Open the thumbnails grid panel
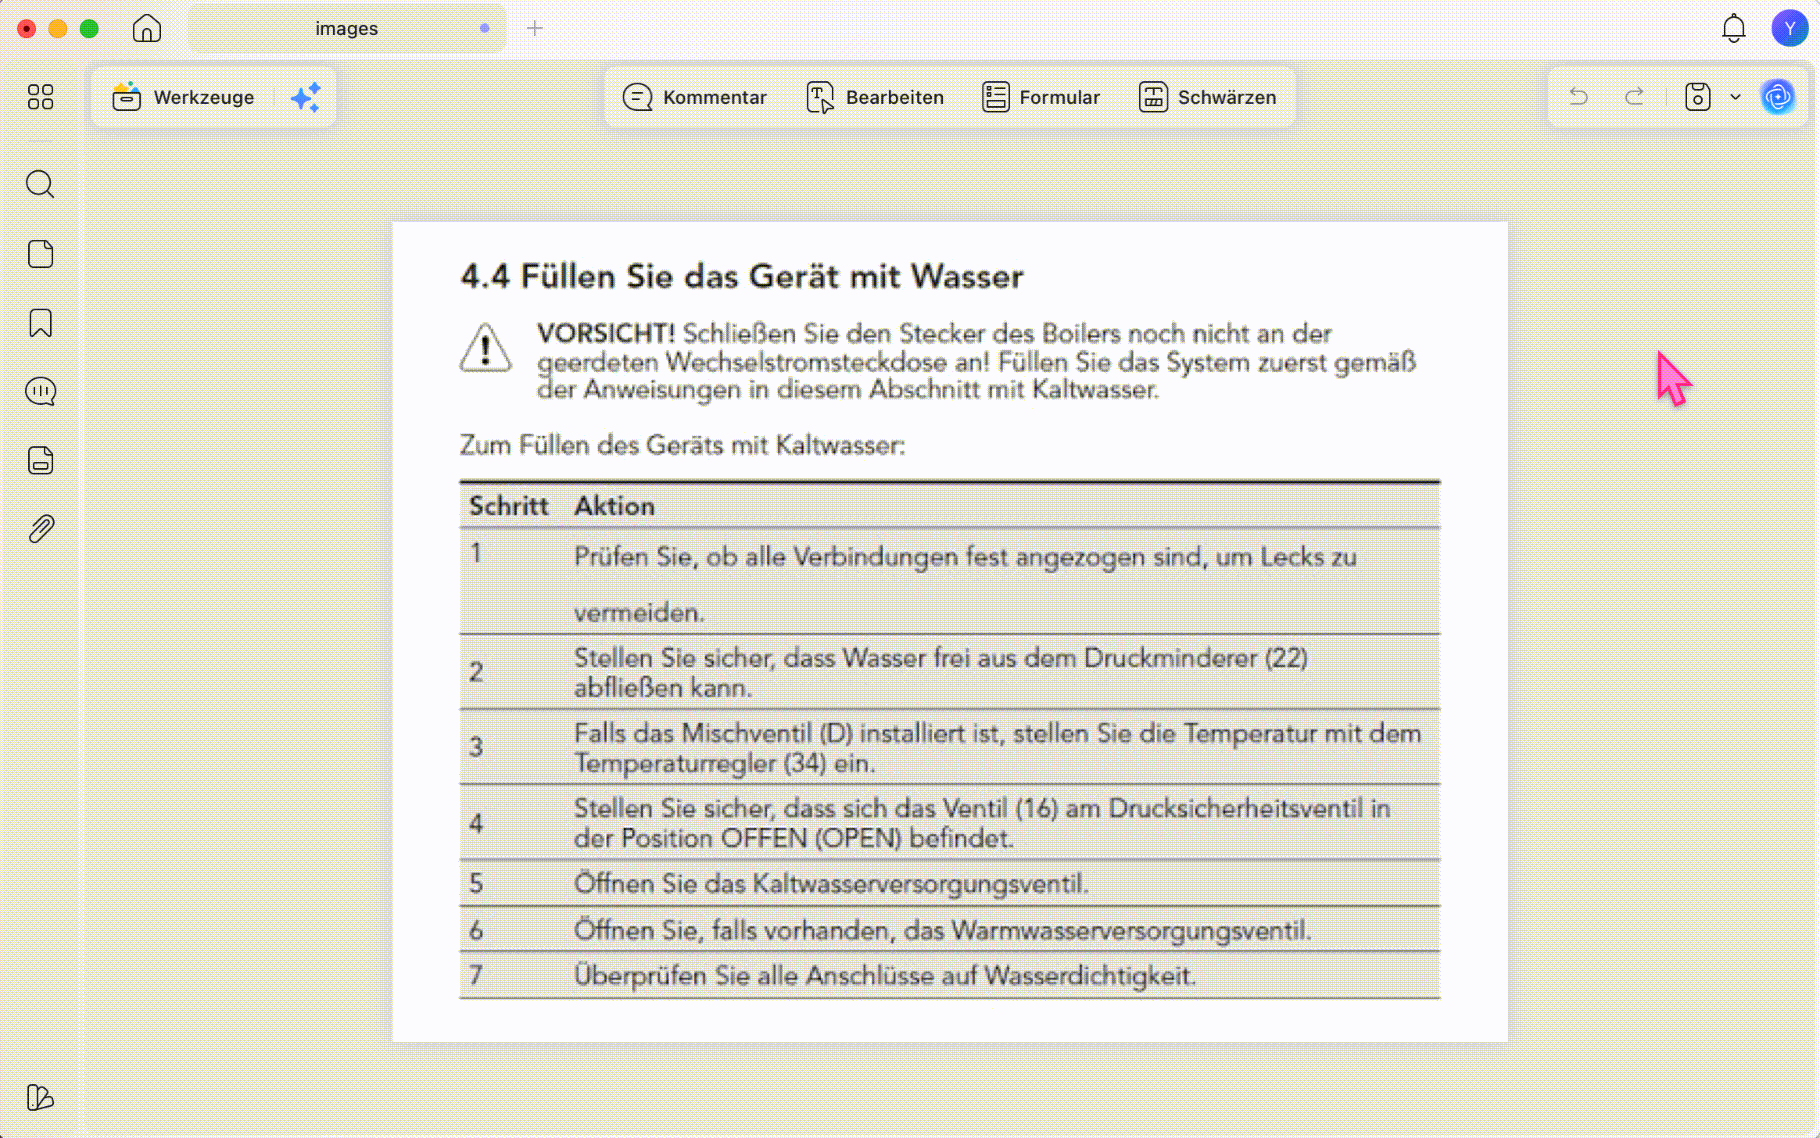Viewport: 1820px width, 1138px height. [40, 97]
